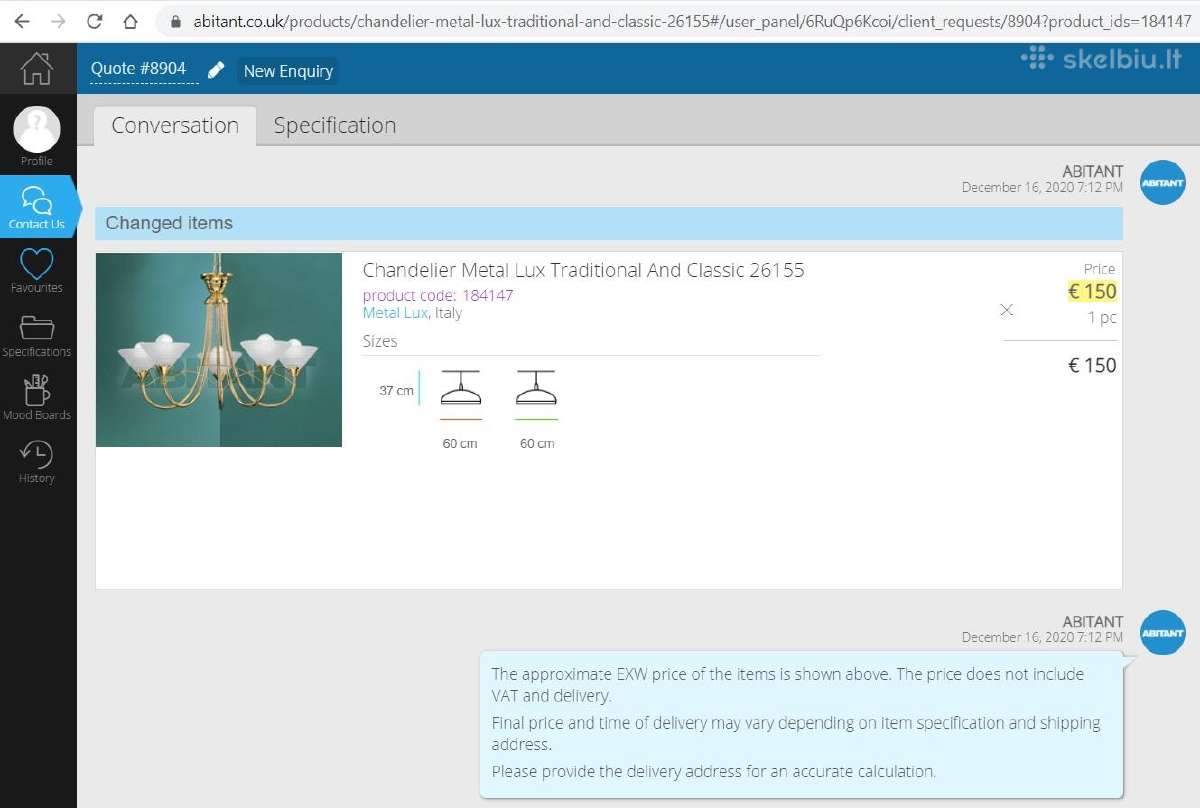Start a New Enquiry
1200x808 pixels.
pos(288,71)
